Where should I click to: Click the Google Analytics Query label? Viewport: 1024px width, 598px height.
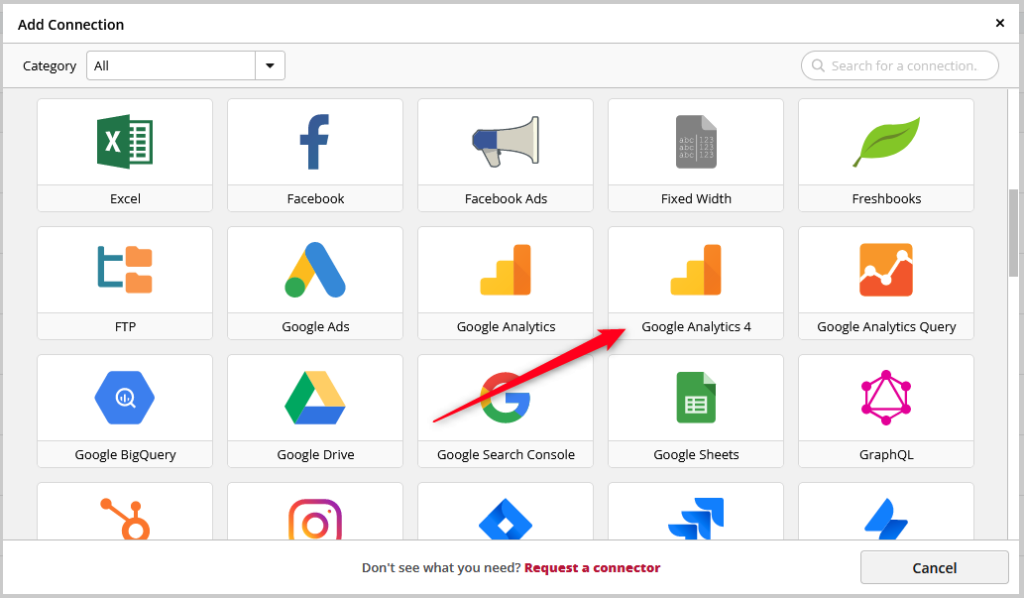[x=886, y=326]
